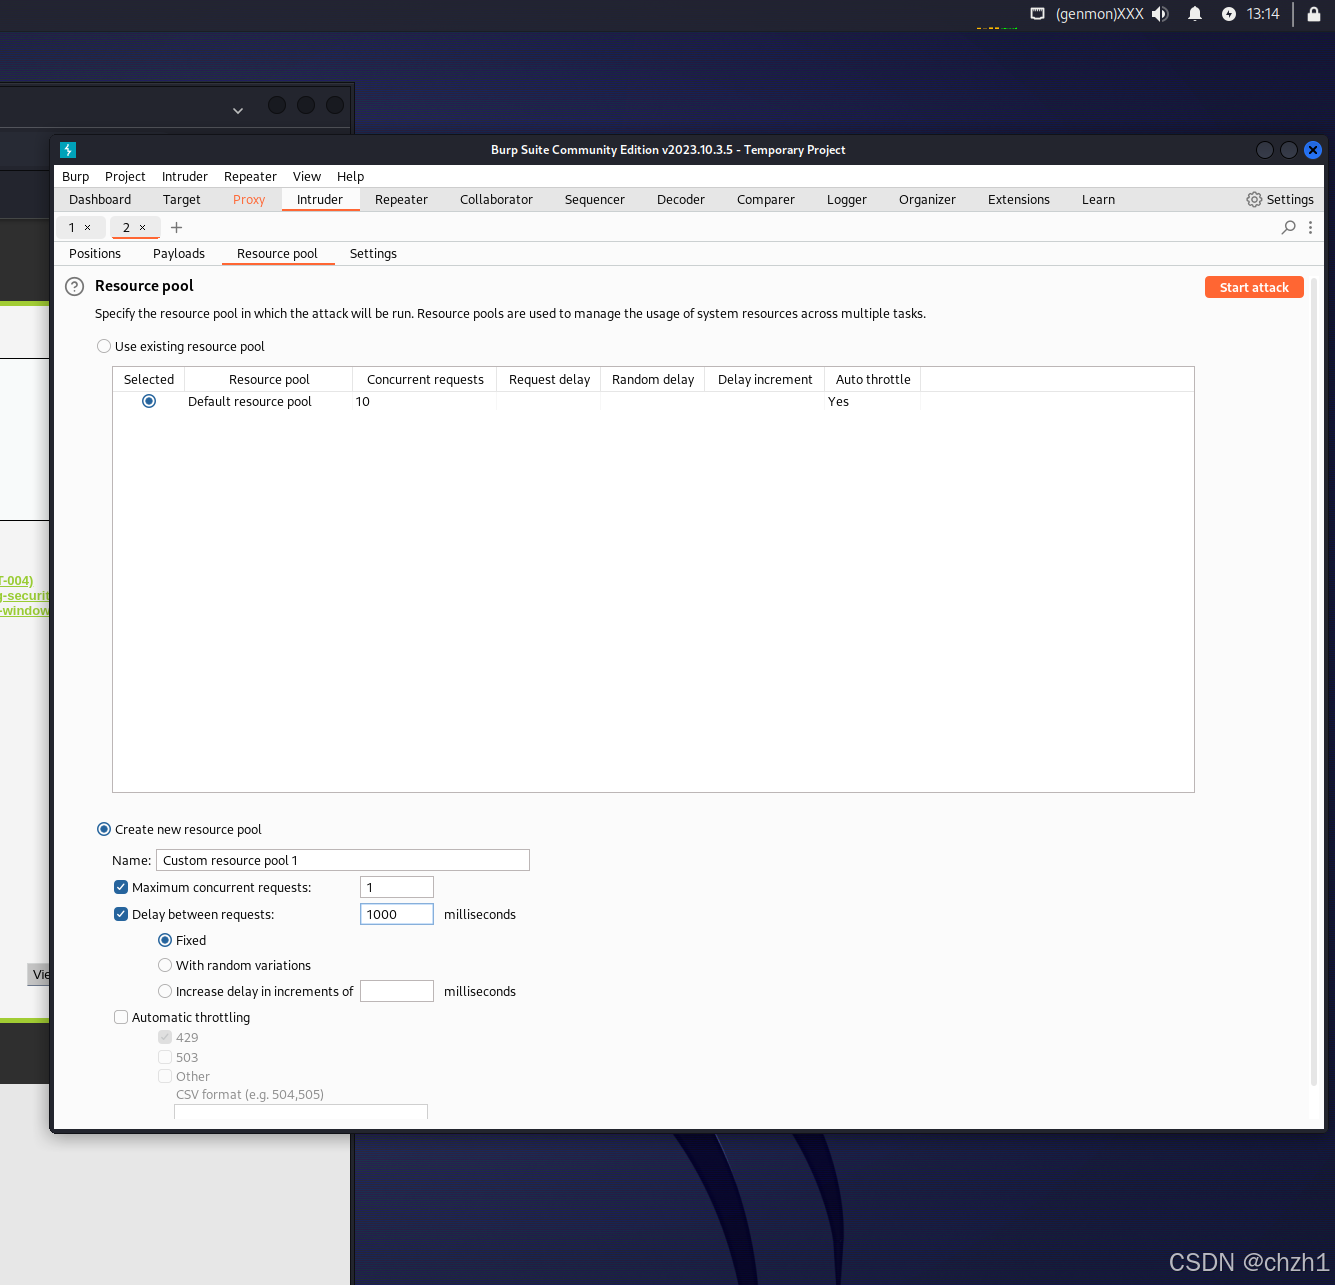The image size is (1335, 1285).
Task: Open the system volume icon
Action: coord(1160,14)
